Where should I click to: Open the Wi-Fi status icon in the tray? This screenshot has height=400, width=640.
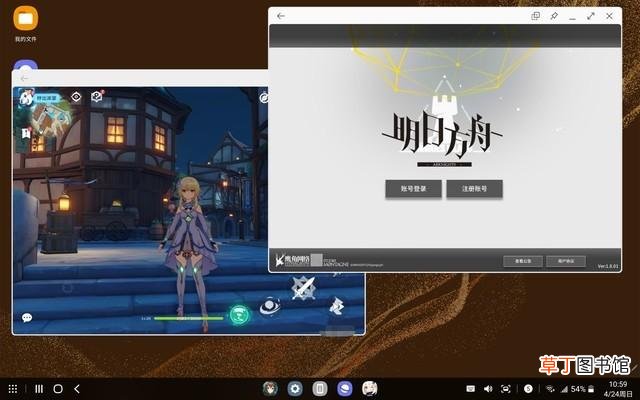click(x=550, y=389)
